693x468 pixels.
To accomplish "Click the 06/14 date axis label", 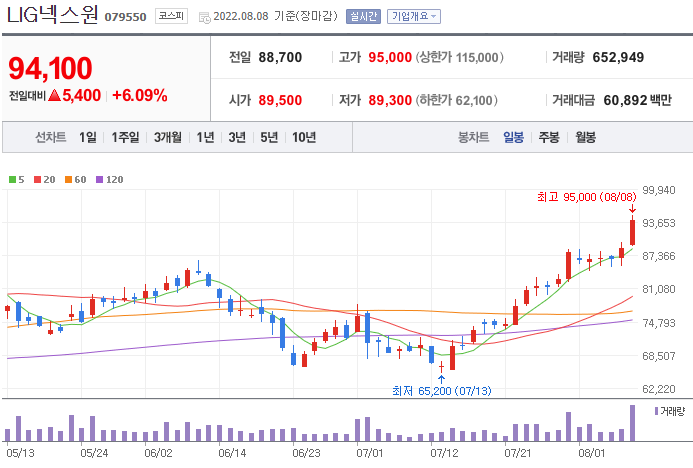I will coord(232,453).
